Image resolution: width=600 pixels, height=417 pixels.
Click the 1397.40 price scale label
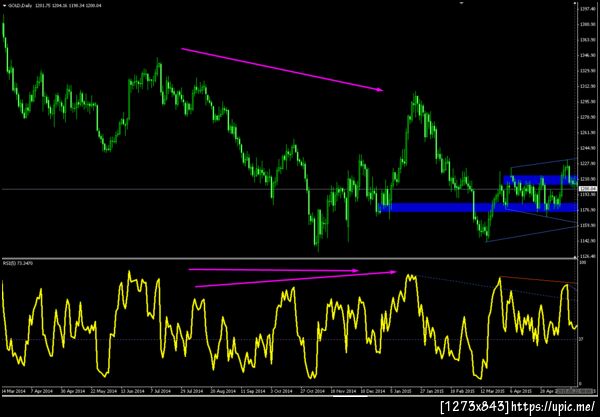(x=587, y=9)
